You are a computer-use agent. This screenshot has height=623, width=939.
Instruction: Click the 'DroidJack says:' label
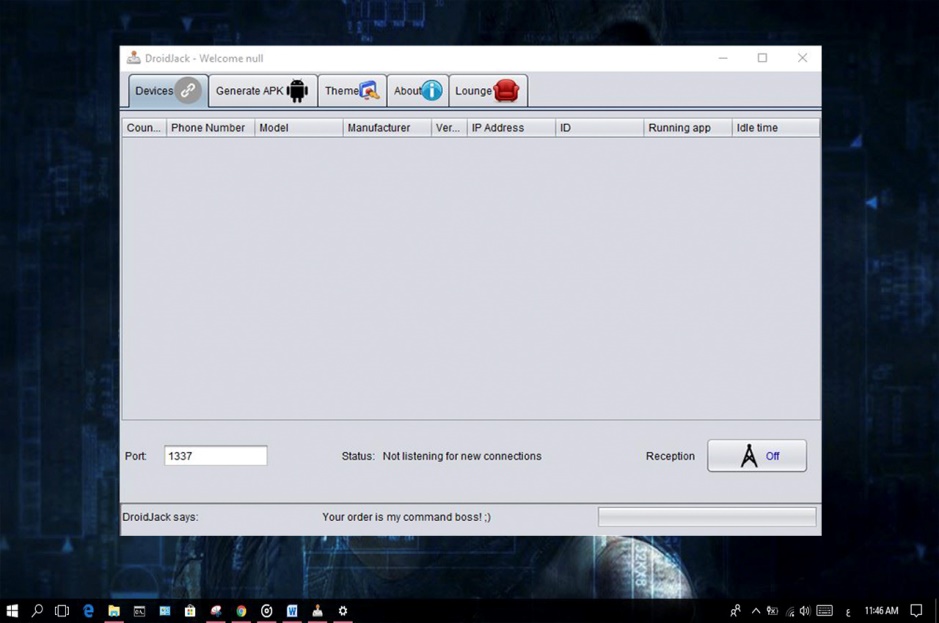pyautogui.click(x=160, y=517)
